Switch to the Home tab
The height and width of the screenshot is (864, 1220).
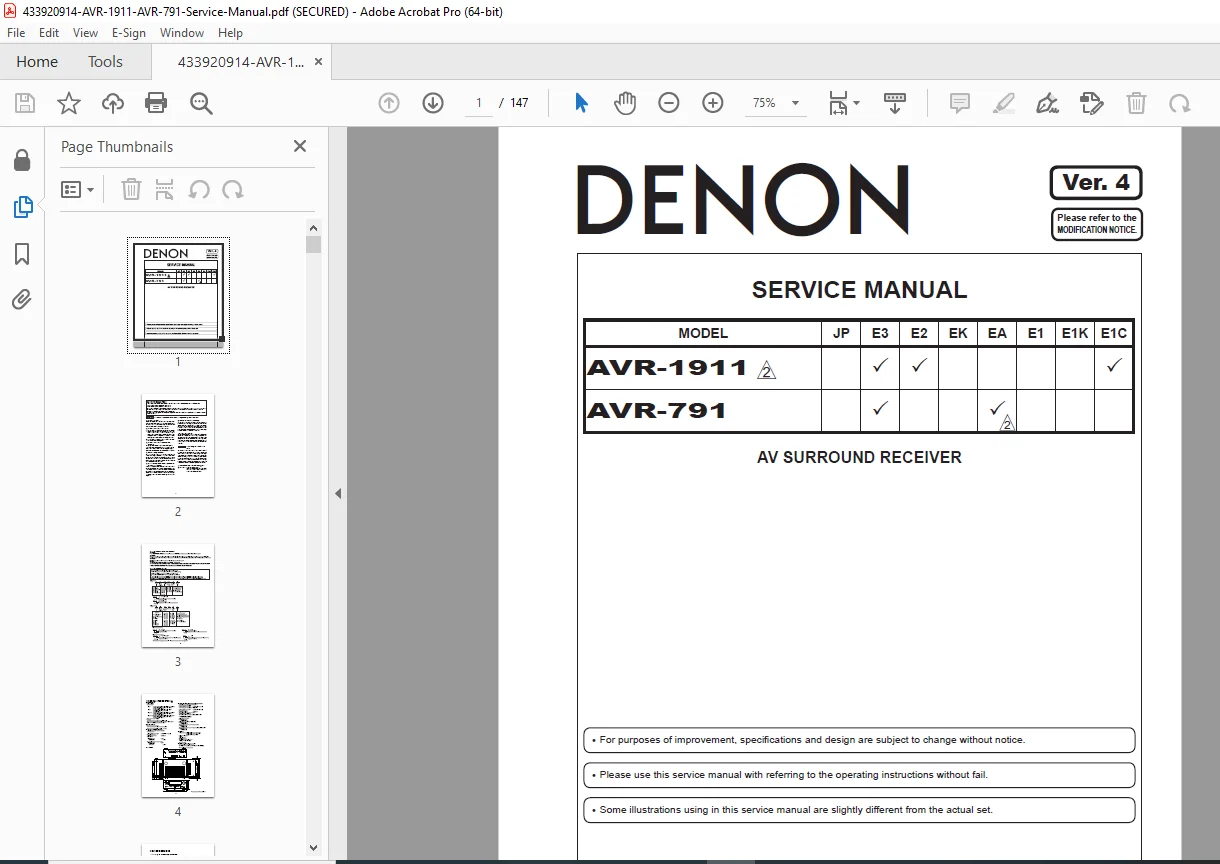[37, 62]
